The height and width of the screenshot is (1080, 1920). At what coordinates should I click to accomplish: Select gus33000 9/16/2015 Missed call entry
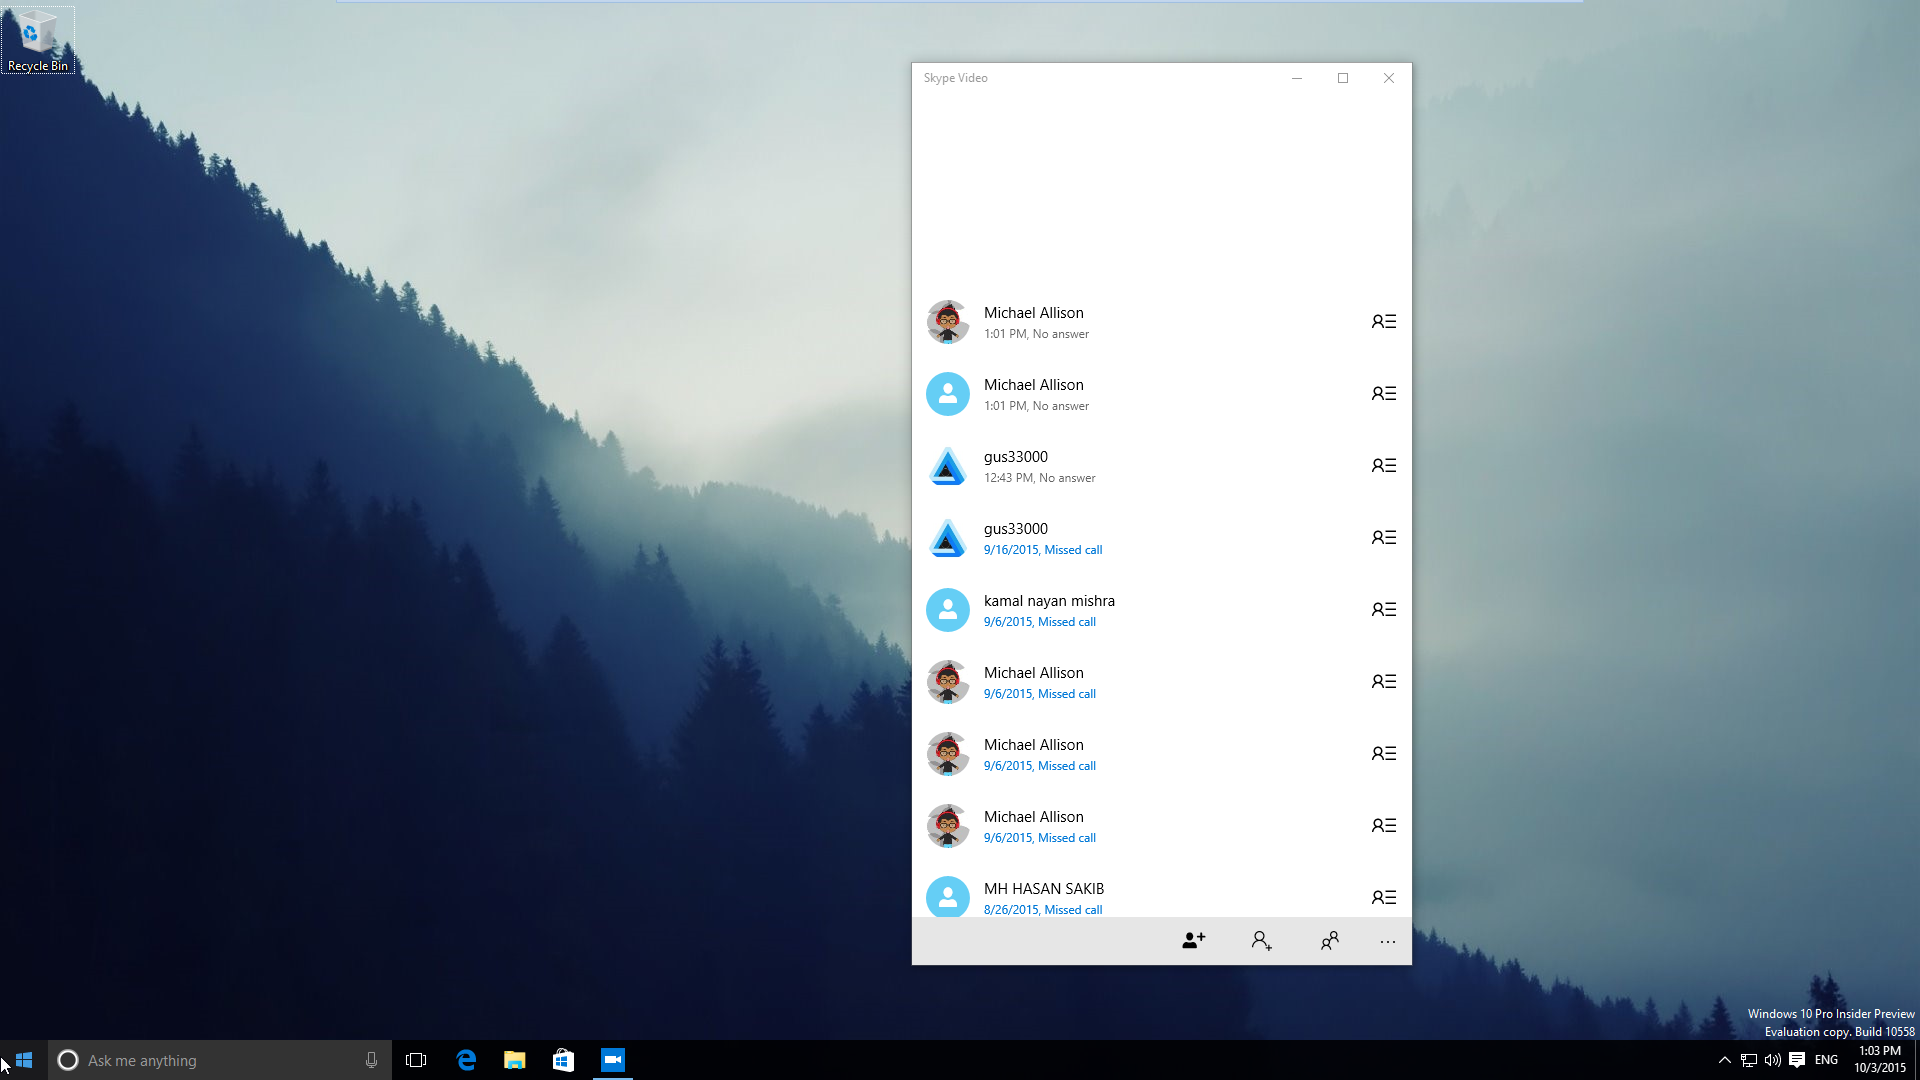pyautogui.click(x=1162, y=538)
